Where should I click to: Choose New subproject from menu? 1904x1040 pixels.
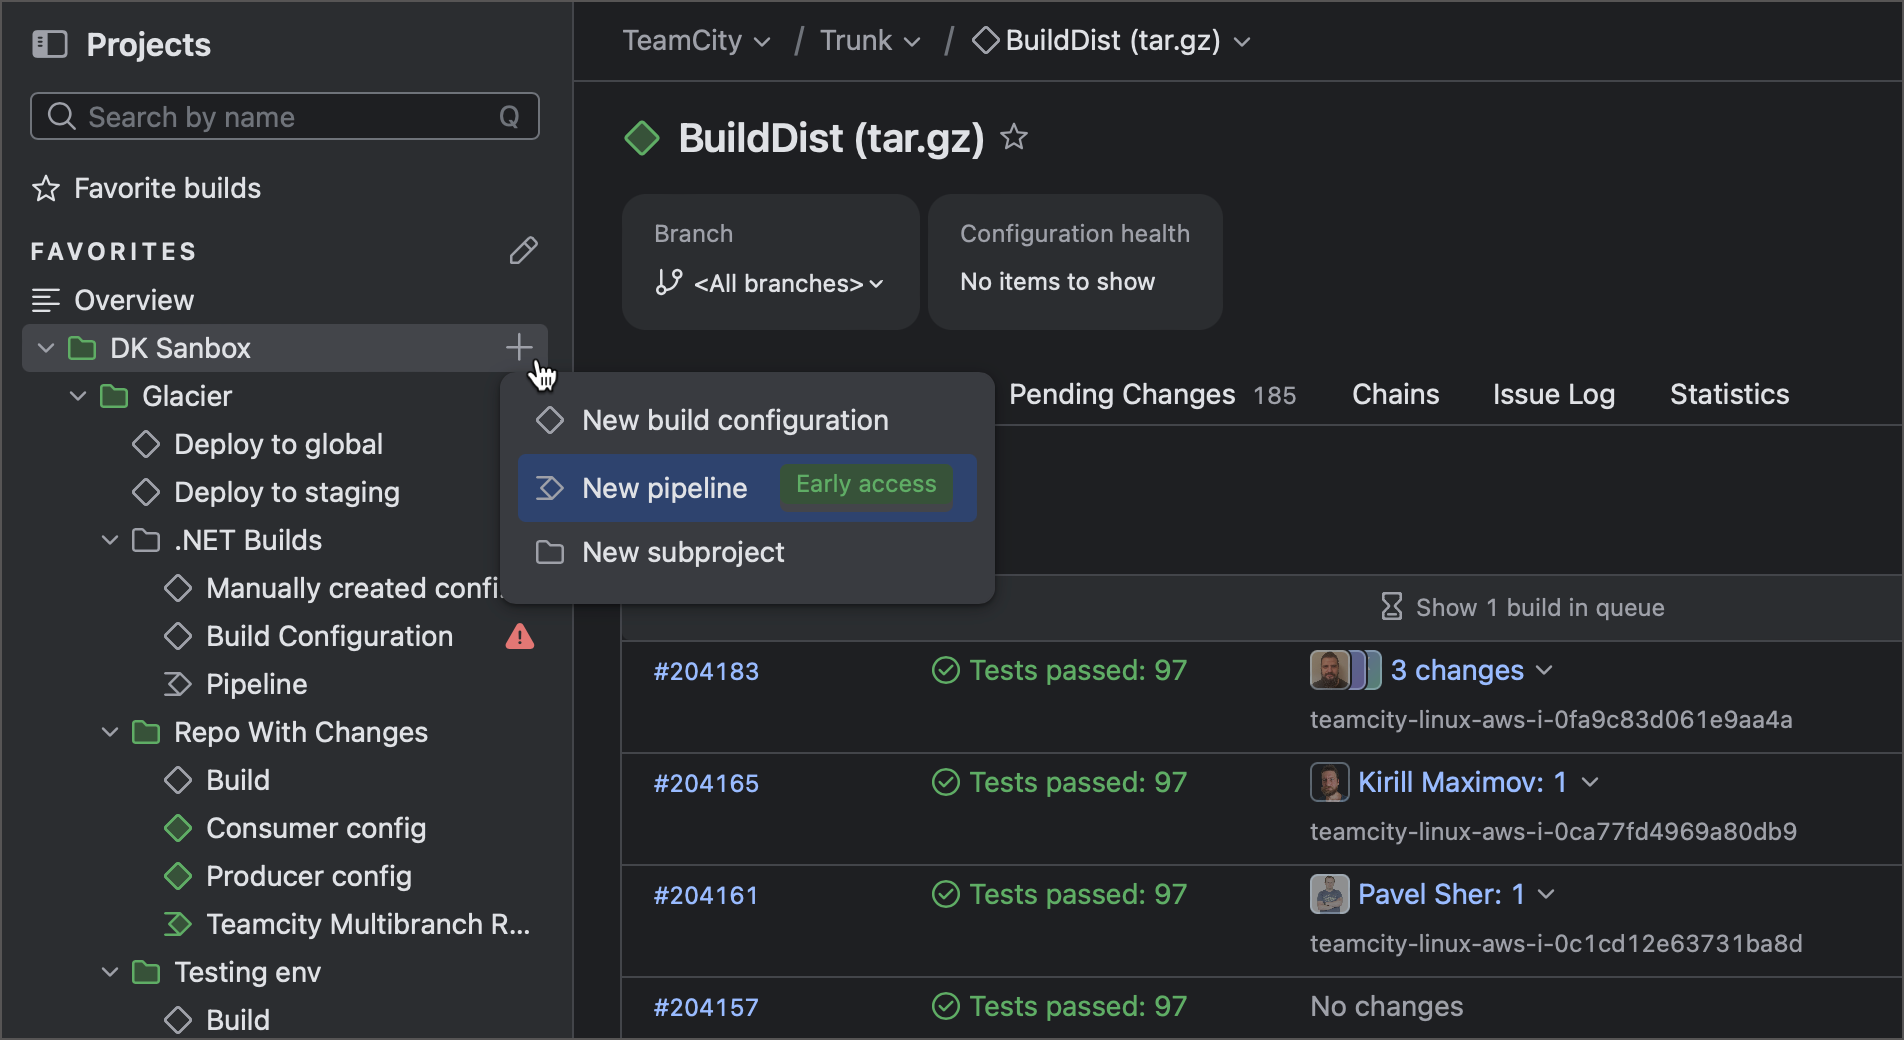click(x=747, y=552)
